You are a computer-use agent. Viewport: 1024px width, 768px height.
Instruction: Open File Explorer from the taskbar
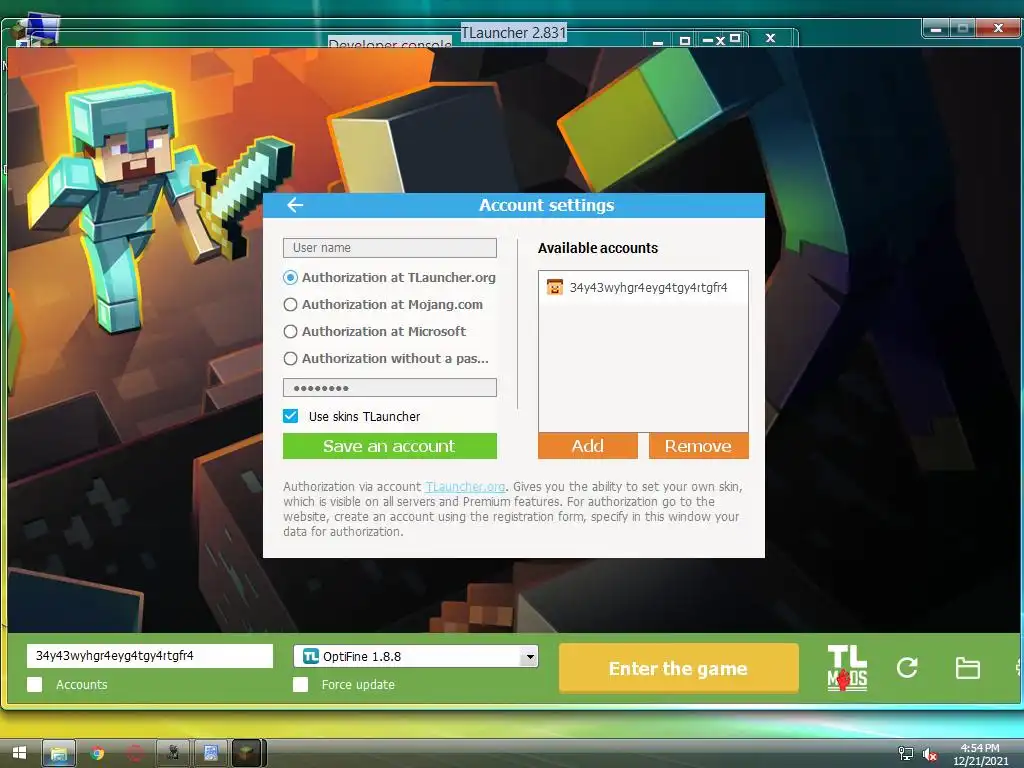tap(59, 753)
